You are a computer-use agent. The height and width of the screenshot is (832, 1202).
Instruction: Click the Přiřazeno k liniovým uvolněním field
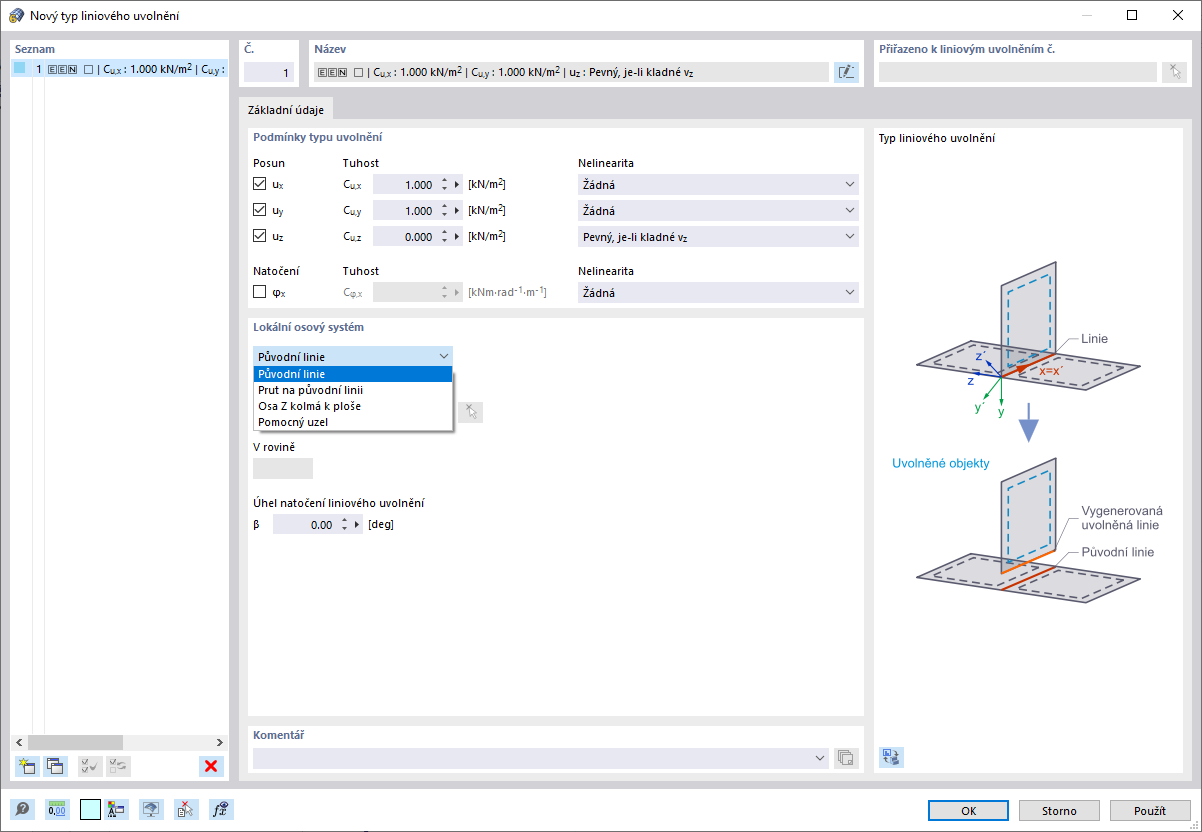click(x=1017, y=71)
